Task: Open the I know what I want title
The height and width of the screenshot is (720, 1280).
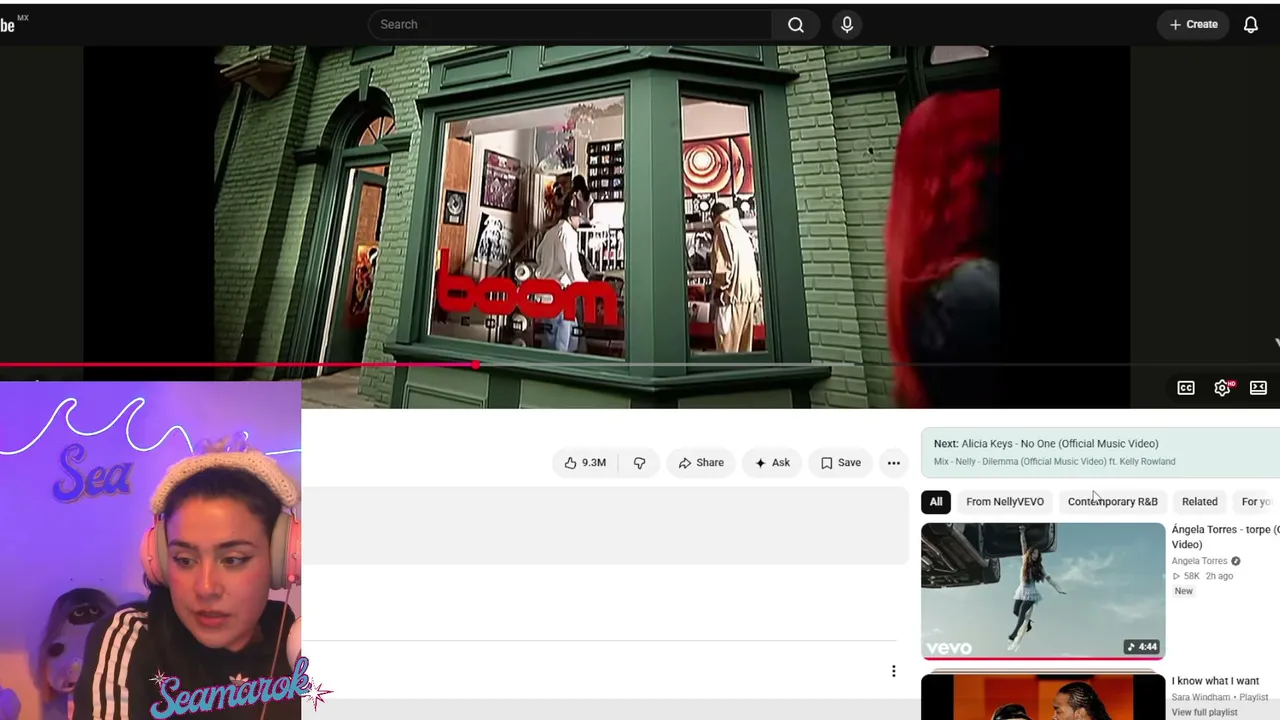Action: [x=1215, y=681]
